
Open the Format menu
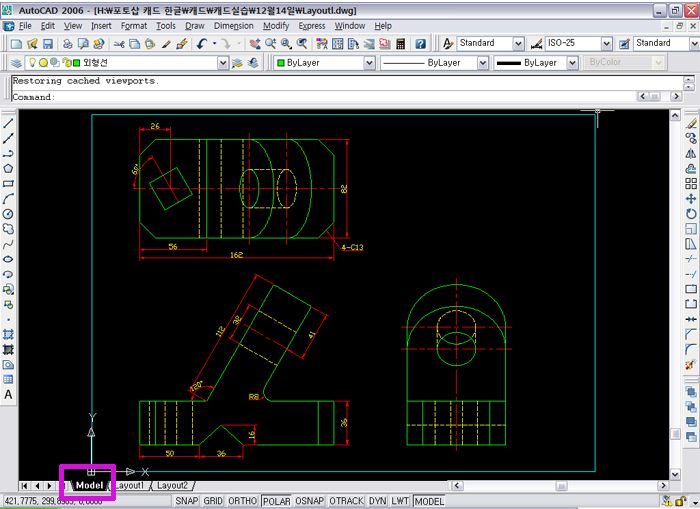tap(133, 26)
